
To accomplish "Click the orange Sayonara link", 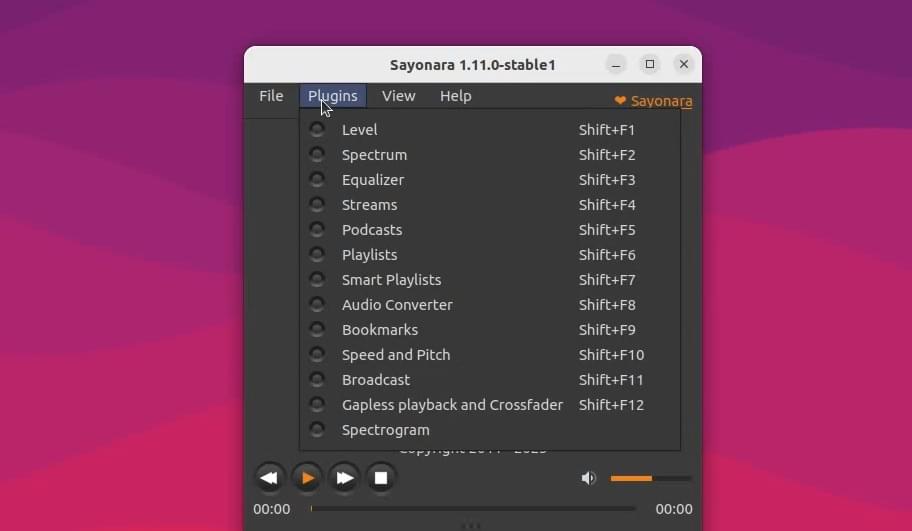I will [x=661, y=101].
